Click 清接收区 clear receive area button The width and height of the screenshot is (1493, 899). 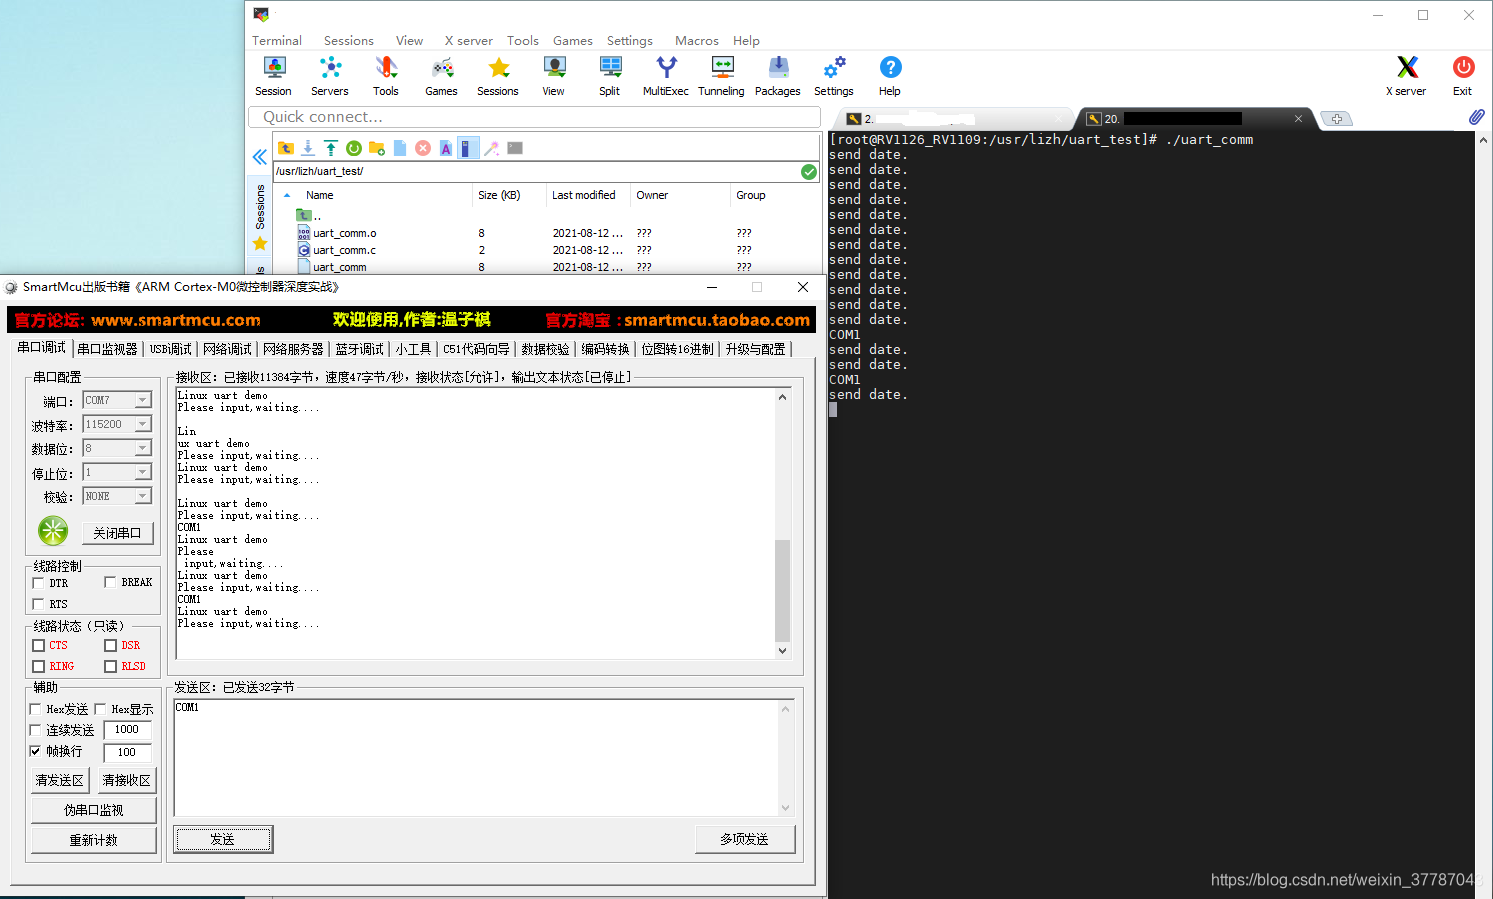[x=127, y=780]
